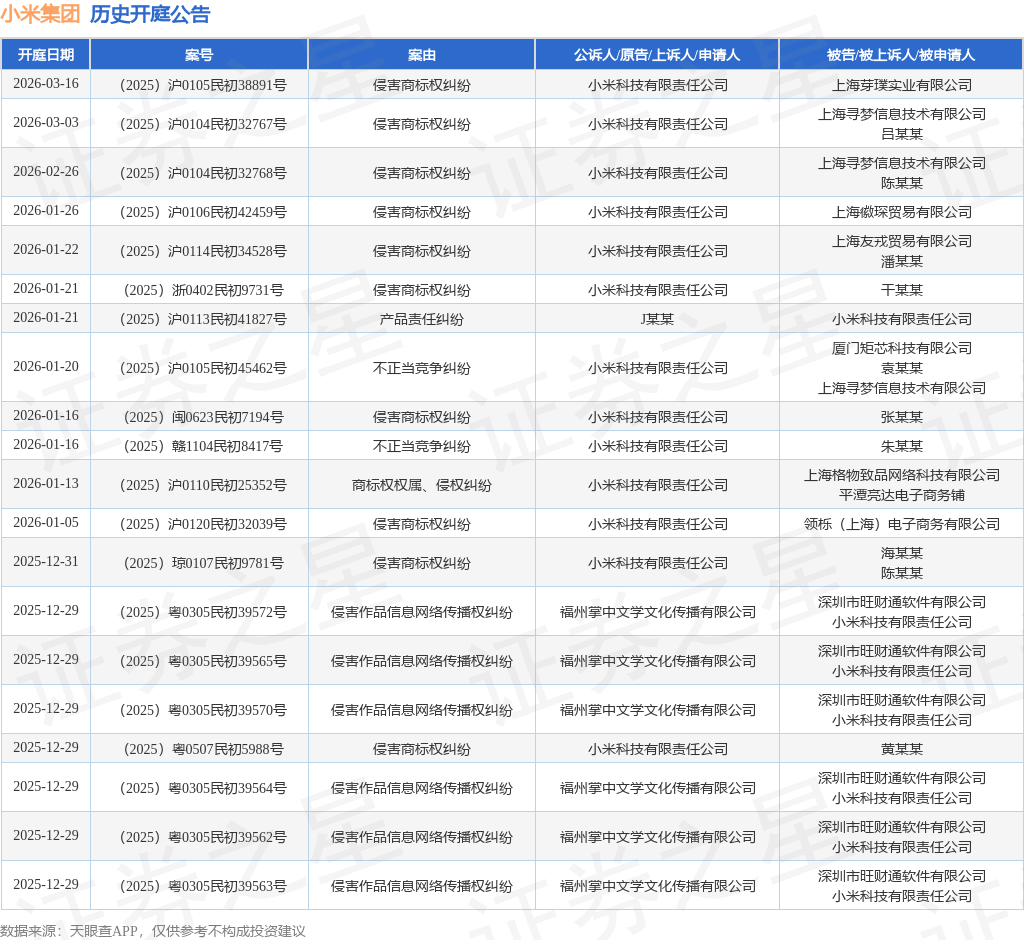Click case number 沪0105民初38891号
Screen dimensions: 1024x940
click(x=227, y=85)
